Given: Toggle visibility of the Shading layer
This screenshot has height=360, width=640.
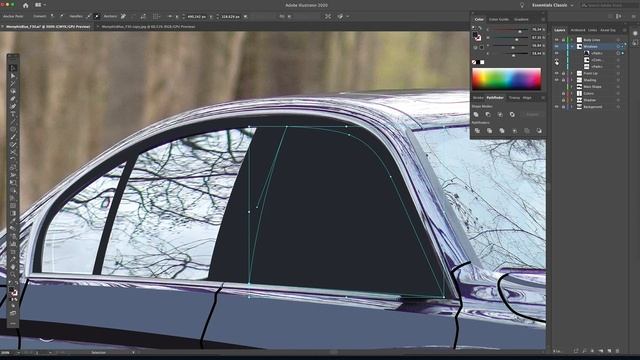Looking at the screenshot, I should point(556,80).
